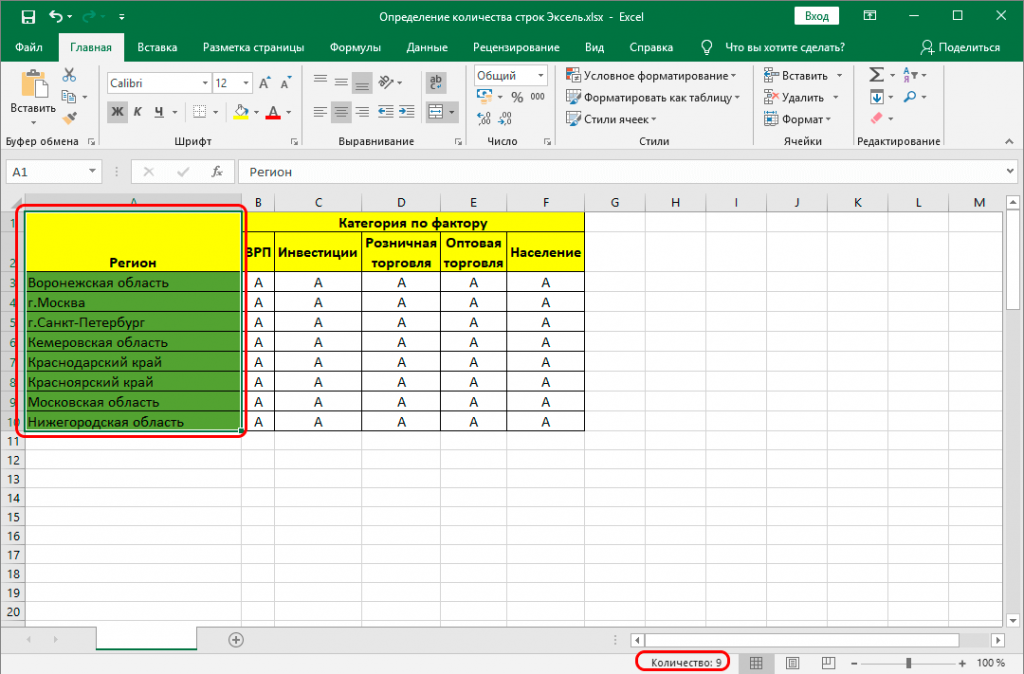Undo the last action
The width and height of the screenshot is (1024, 674).
point(56,17)
